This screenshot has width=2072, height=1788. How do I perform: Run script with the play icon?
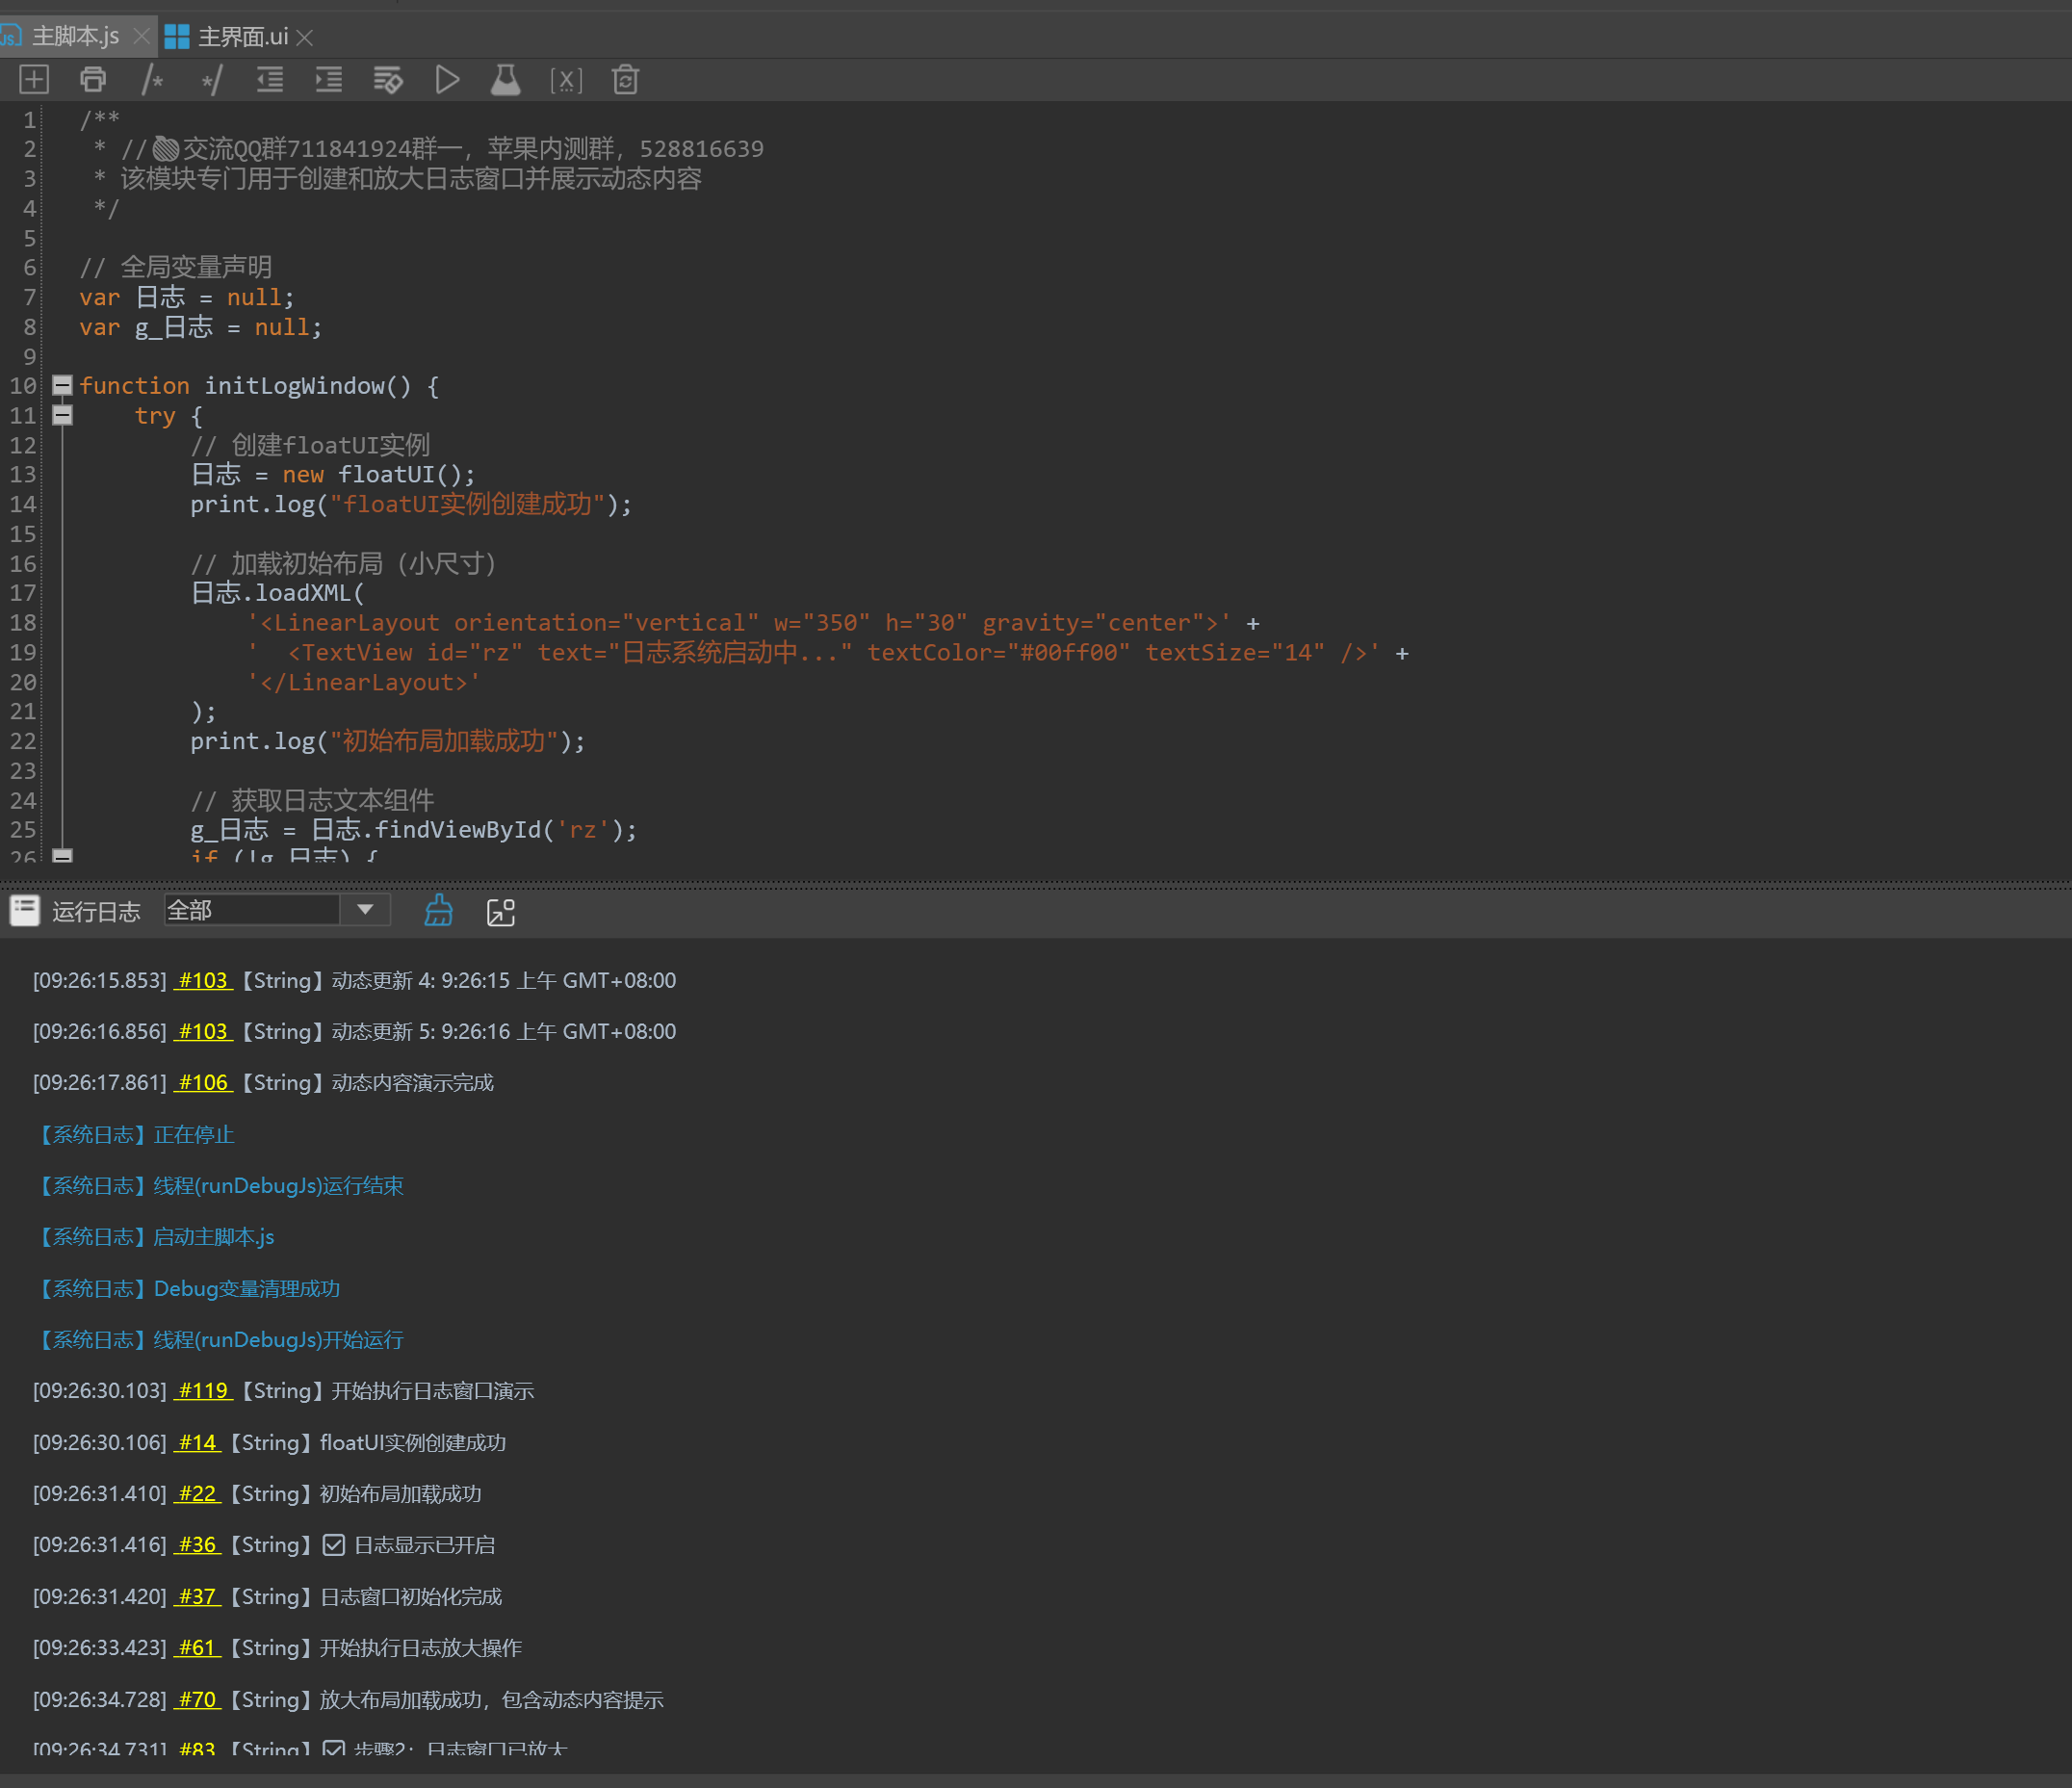[447, 79]
